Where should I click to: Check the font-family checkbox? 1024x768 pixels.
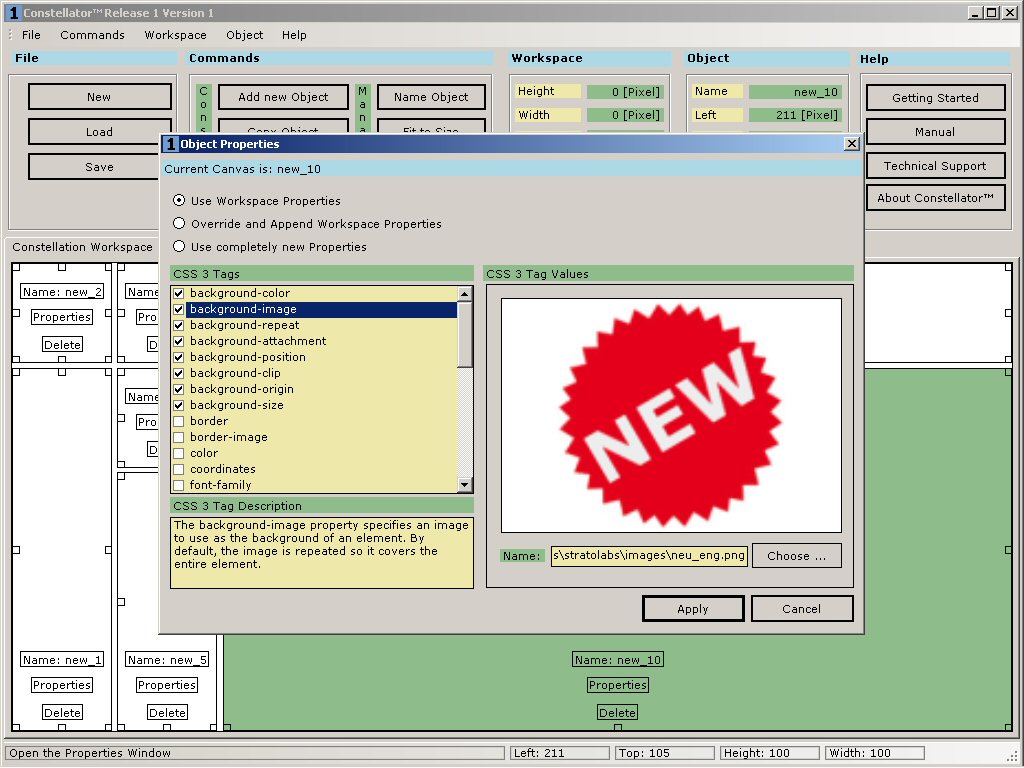tap(179, 485)
